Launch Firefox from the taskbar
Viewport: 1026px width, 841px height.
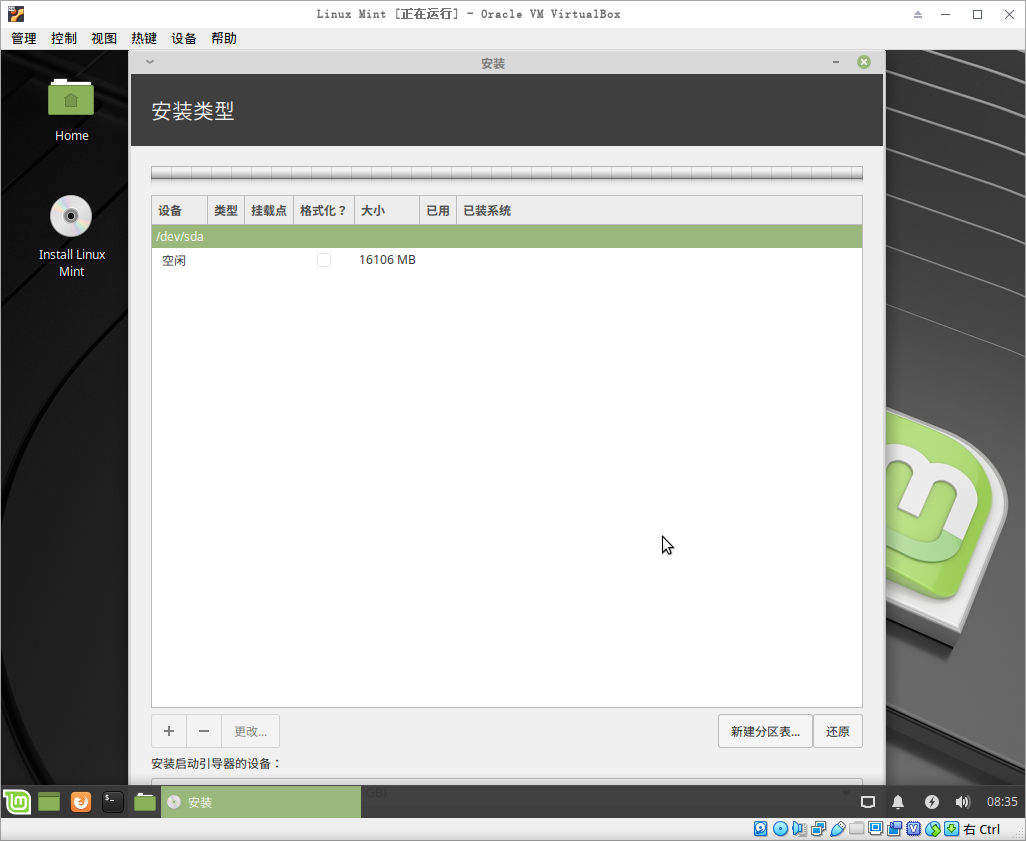[81, 801]
